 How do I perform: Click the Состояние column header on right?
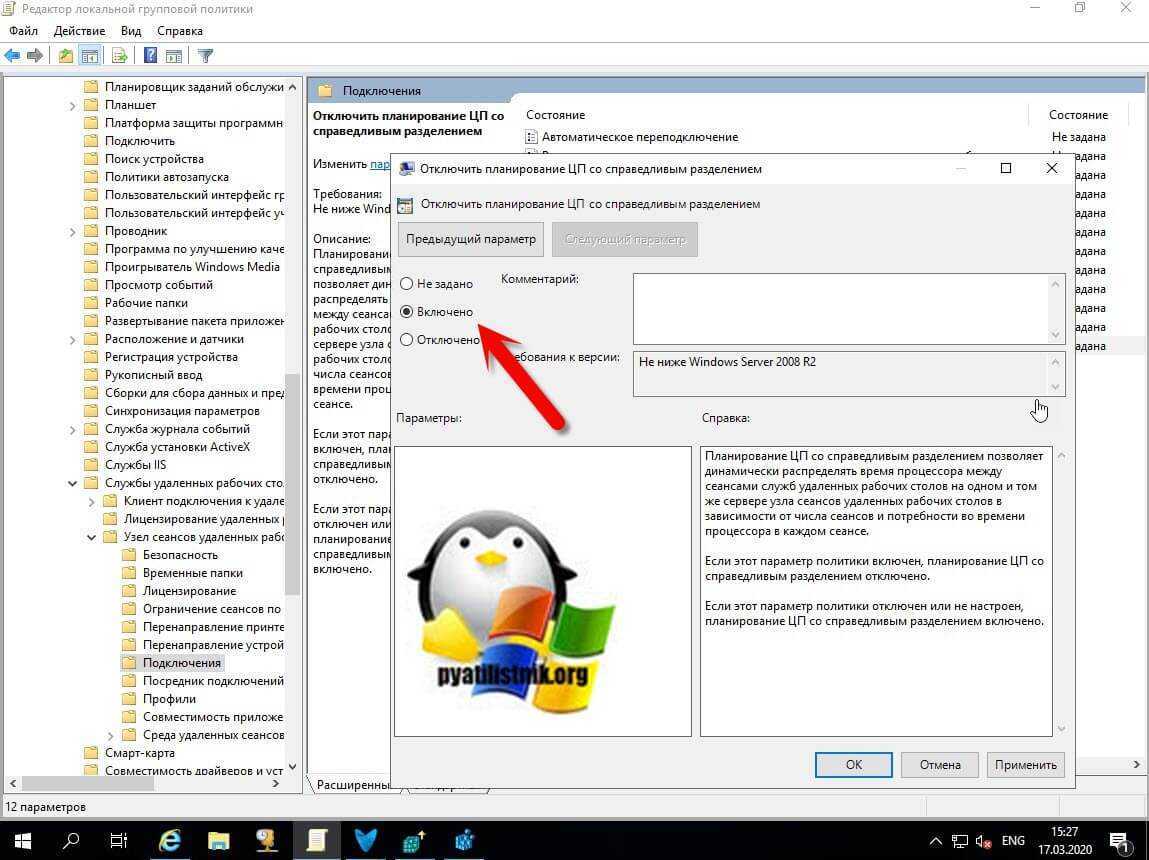pos(1078,115)
